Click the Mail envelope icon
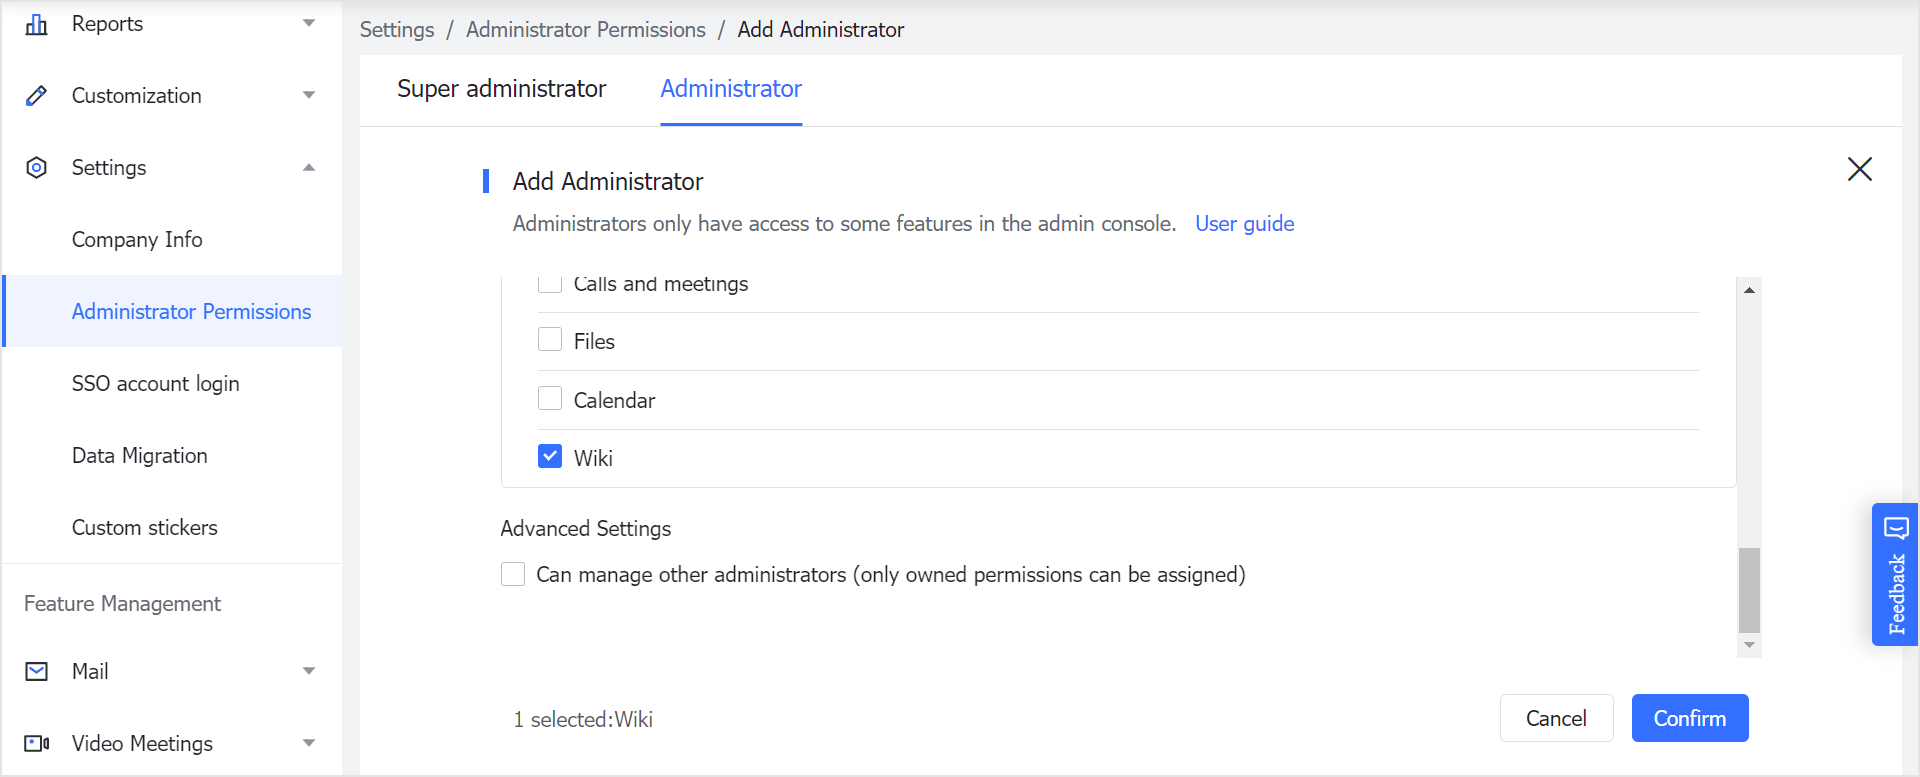 pyautogui.click(x=37, y=672)
